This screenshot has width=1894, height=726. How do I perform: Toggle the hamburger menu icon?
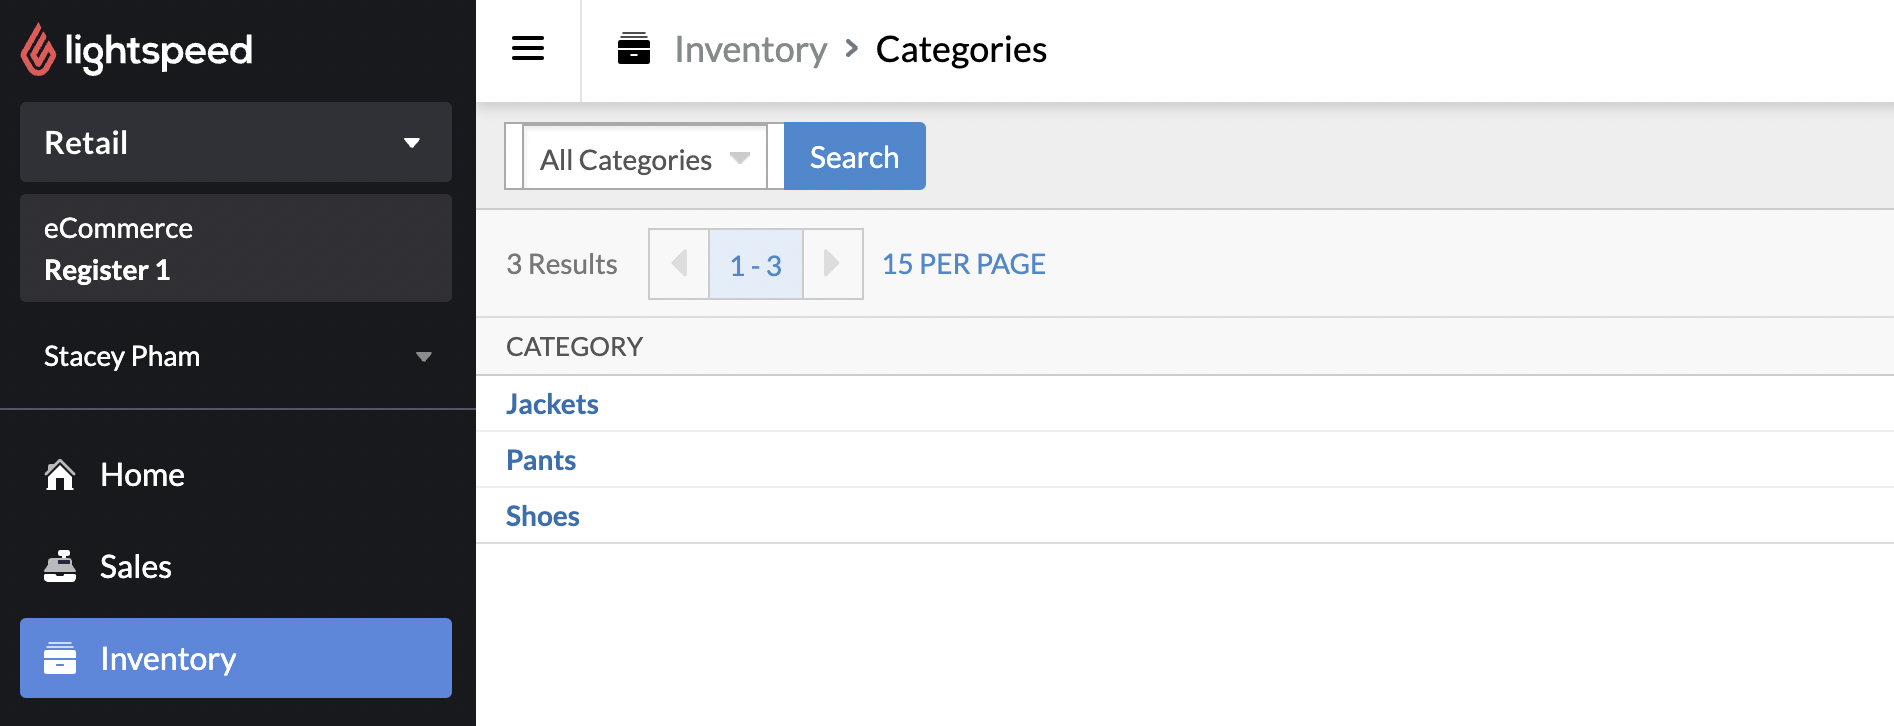click(528, 49)
